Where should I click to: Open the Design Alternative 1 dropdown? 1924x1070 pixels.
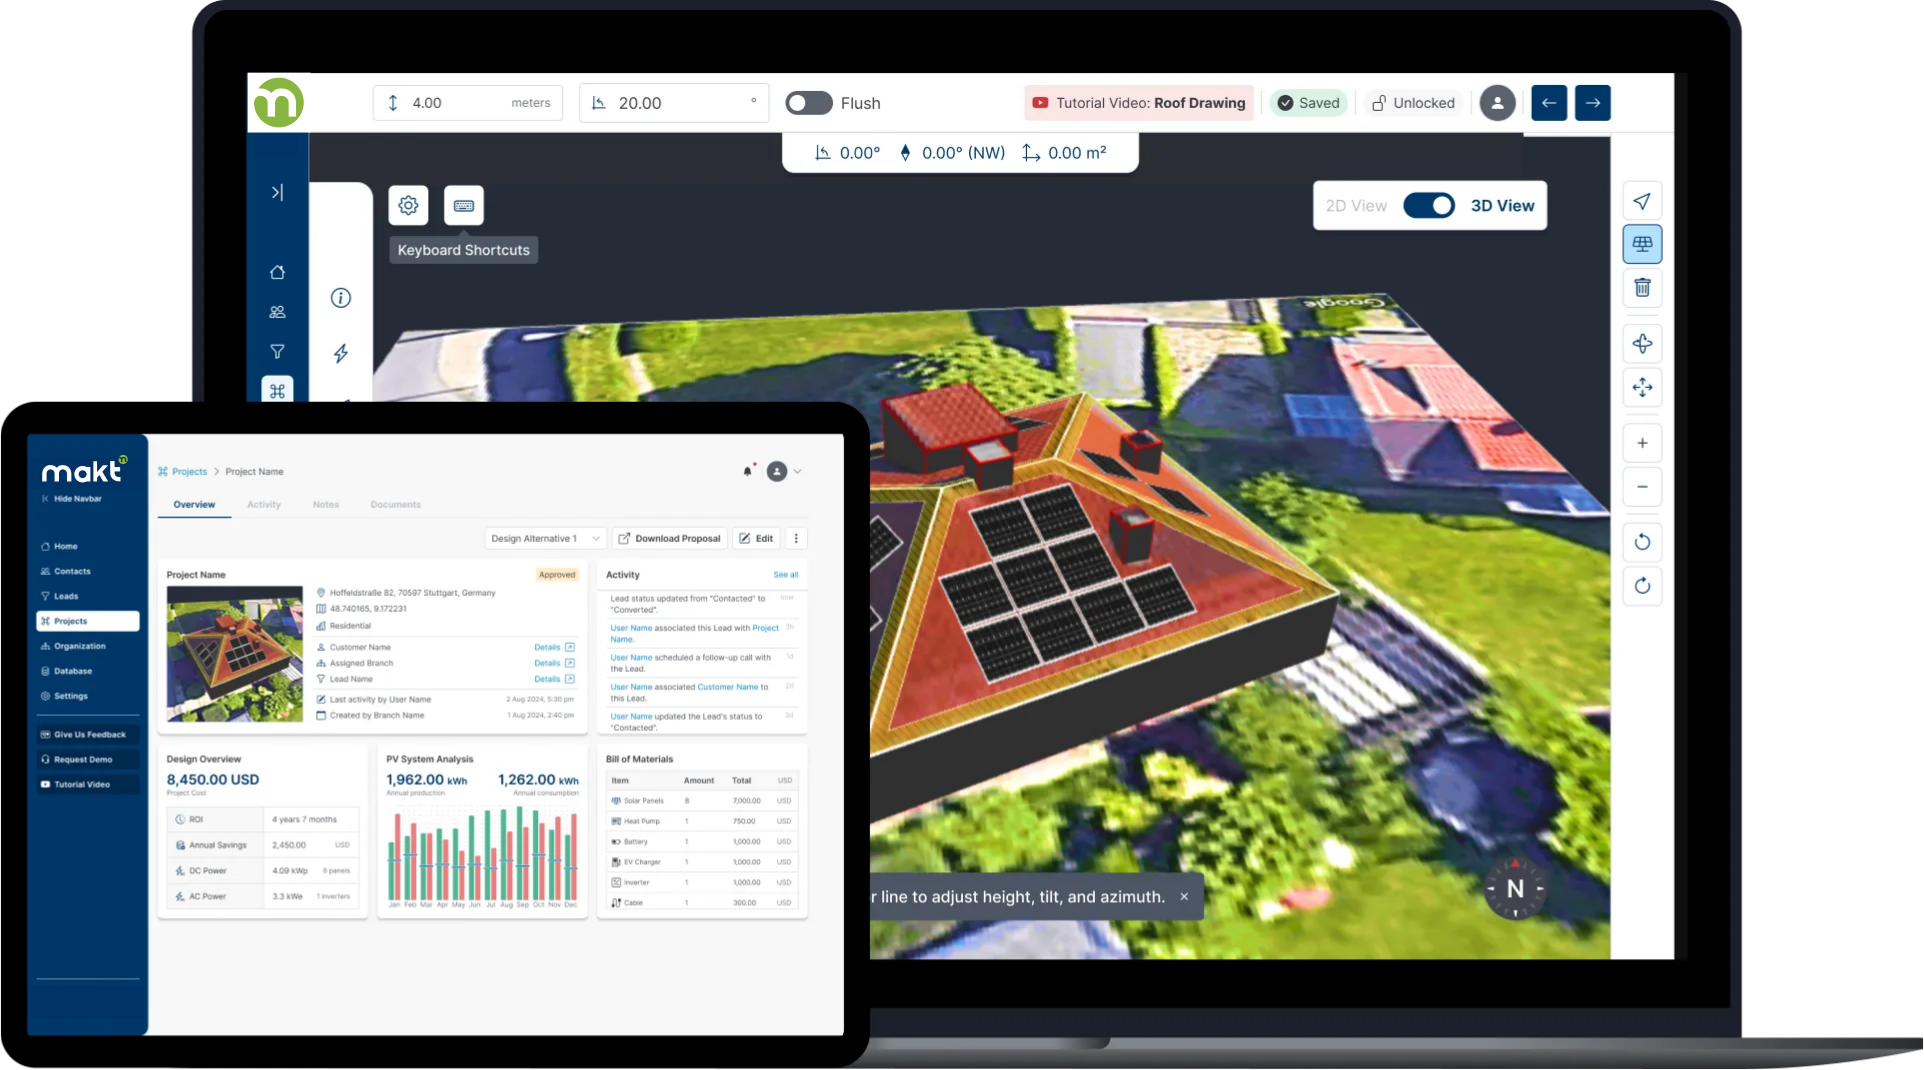(545, 538)
